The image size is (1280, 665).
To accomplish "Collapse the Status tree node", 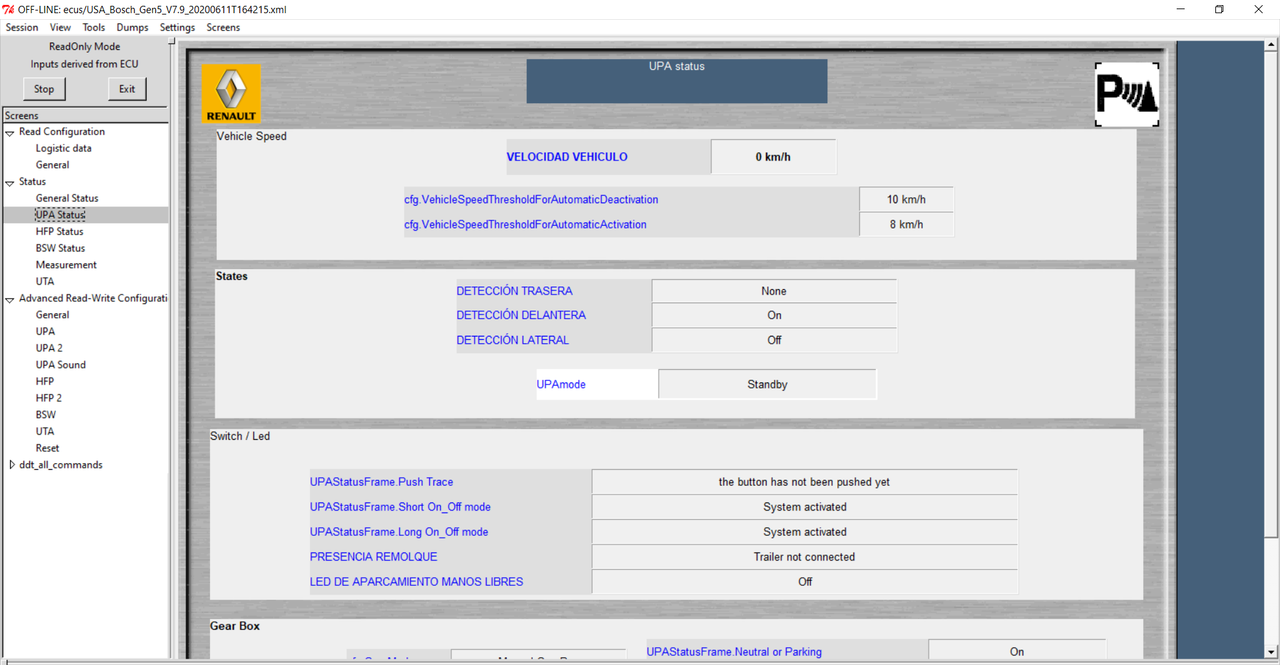I will coord(10,182).
